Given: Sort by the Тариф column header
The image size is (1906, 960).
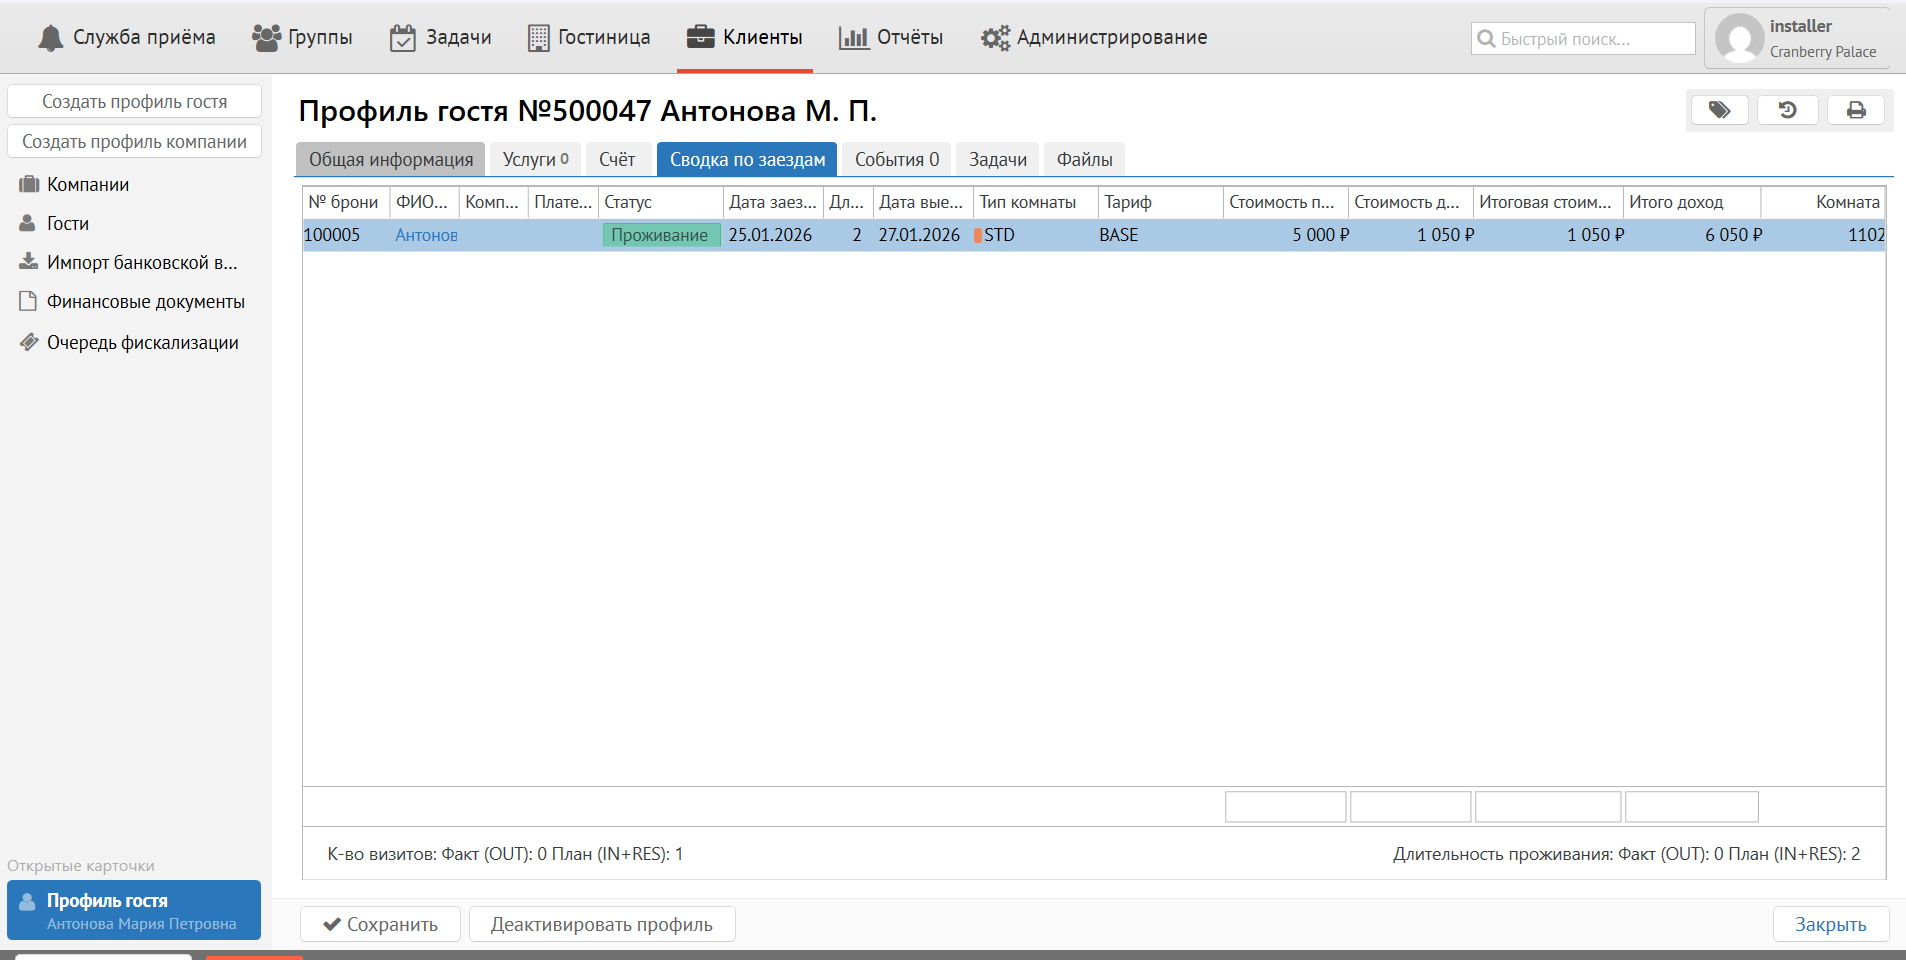Looking at the screenshot, I should pyautogui.click(x=1161, y=202).
